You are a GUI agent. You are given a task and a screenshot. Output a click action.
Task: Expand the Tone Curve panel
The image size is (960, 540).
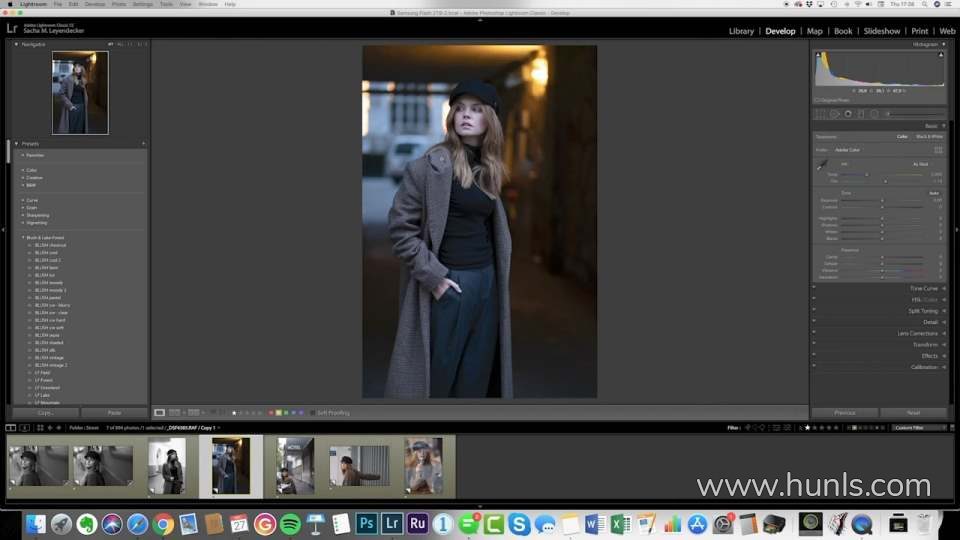tap(923, 288)
